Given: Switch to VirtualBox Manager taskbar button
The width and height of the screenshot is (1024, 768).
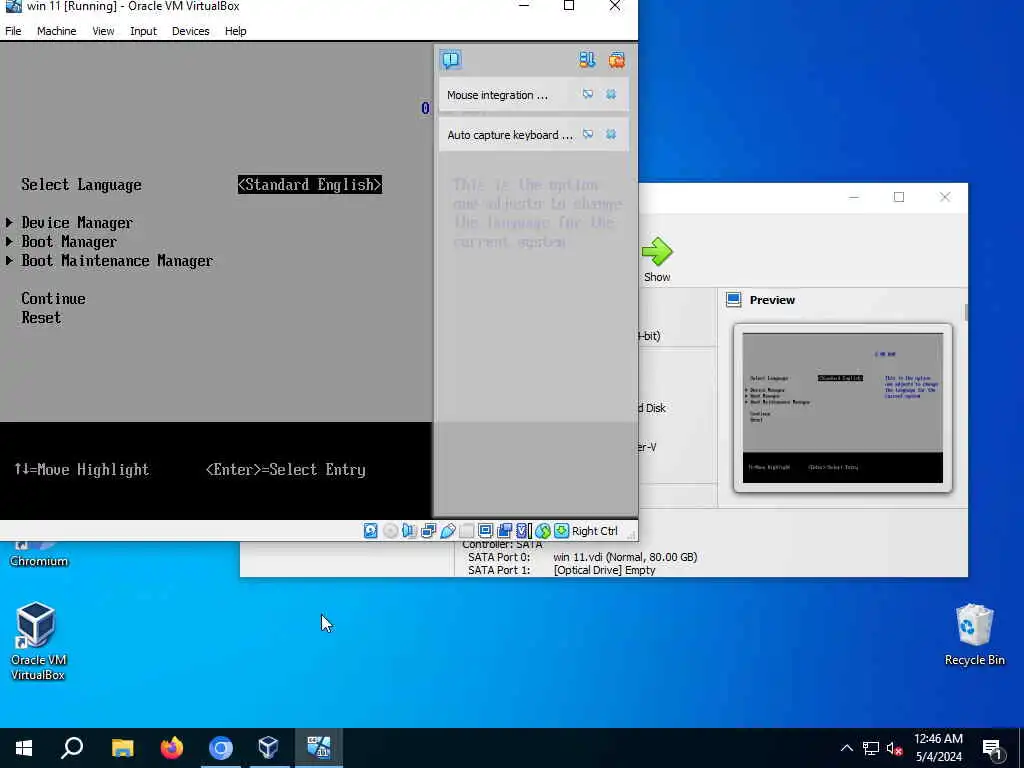Looking at the screenshot, I should (x=268, y=748).
